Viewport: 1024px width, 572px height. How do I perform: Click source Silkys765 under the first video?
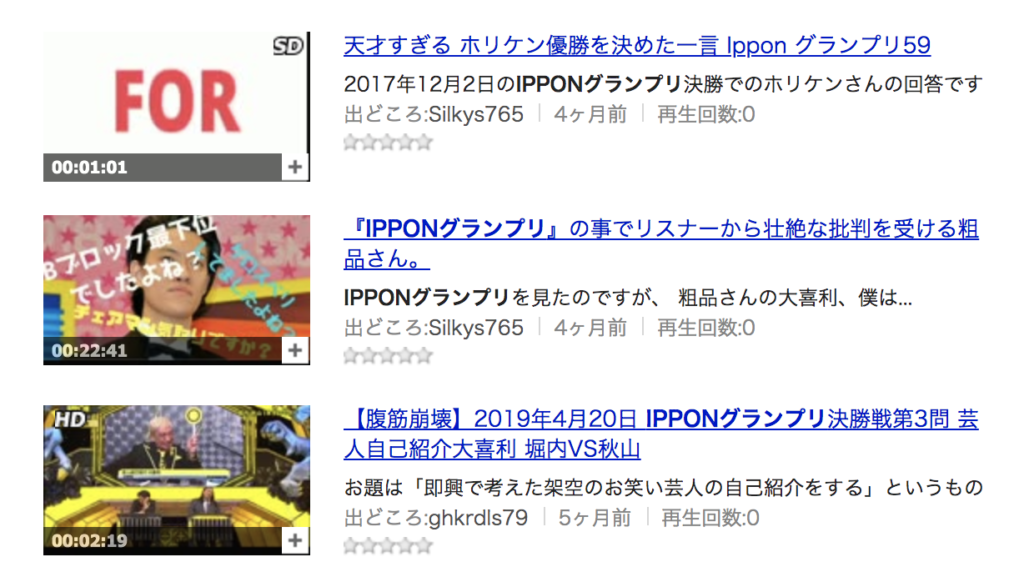click(434, 114)
